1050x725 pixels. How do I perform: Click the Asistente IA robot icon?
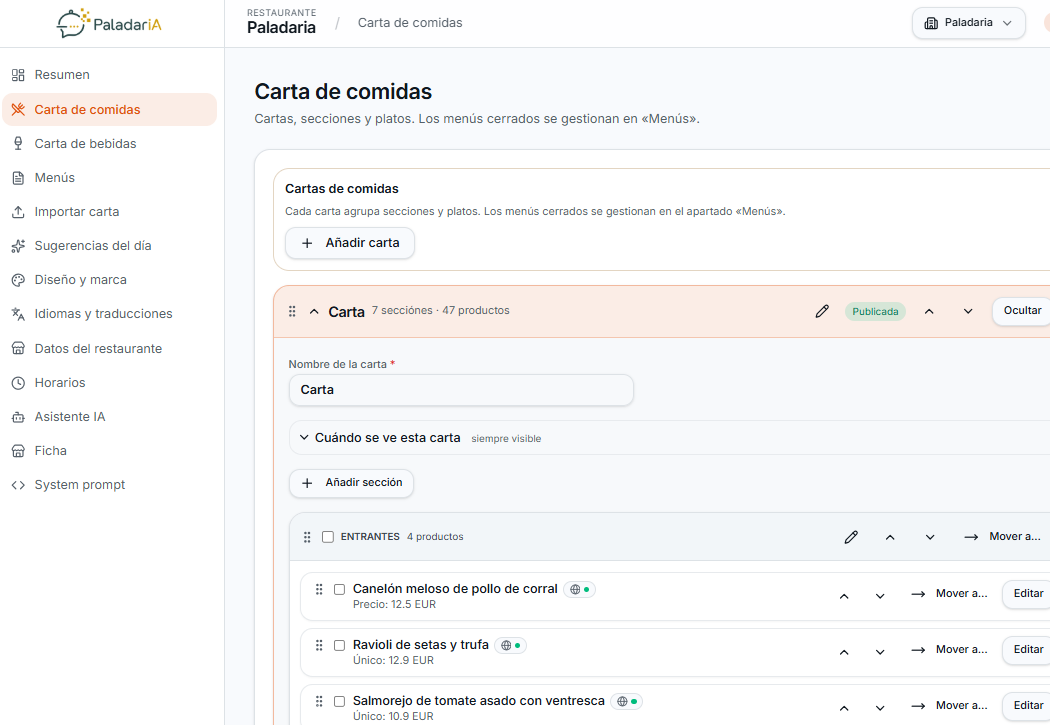[18, 417]
